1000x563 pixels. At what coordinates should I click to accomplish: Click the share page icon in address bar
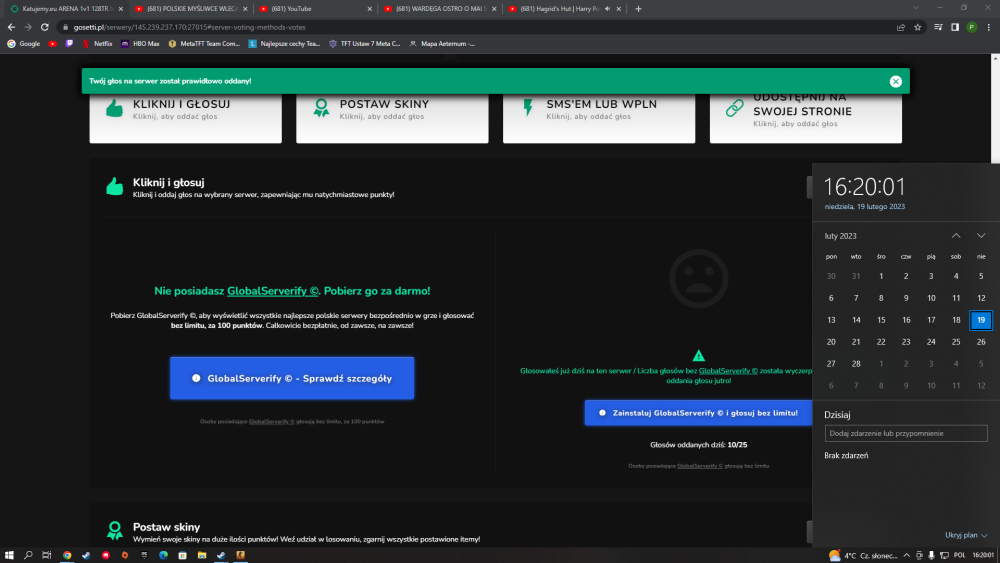(x=901, y=27)
